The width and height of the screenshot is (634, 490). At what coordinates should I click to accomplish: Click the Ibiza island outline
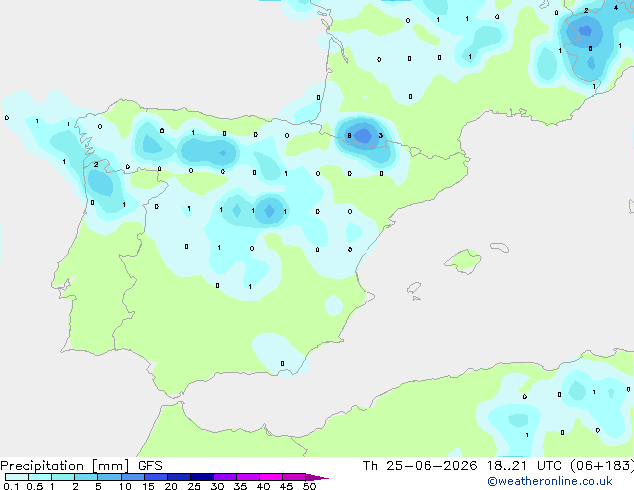point(414,288)
